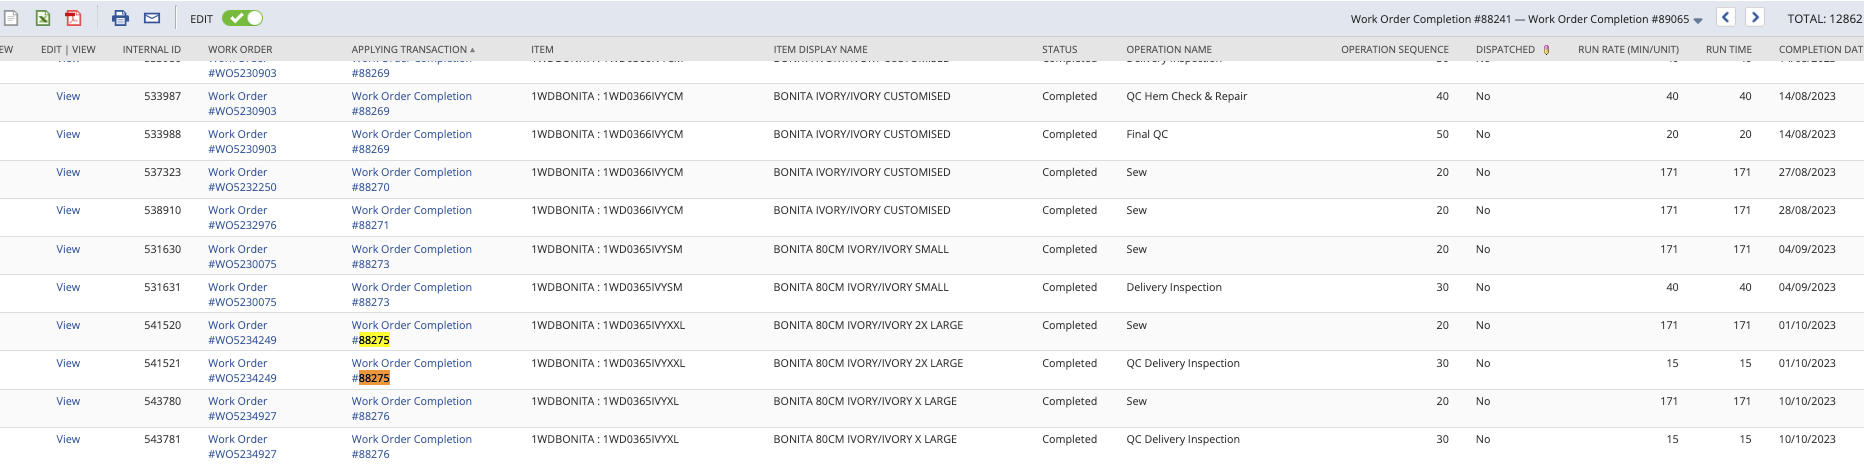Select 'Delivery Inspection' cell in row 531631
This screenshot has width=1864, height=465.
point(1174,287)
